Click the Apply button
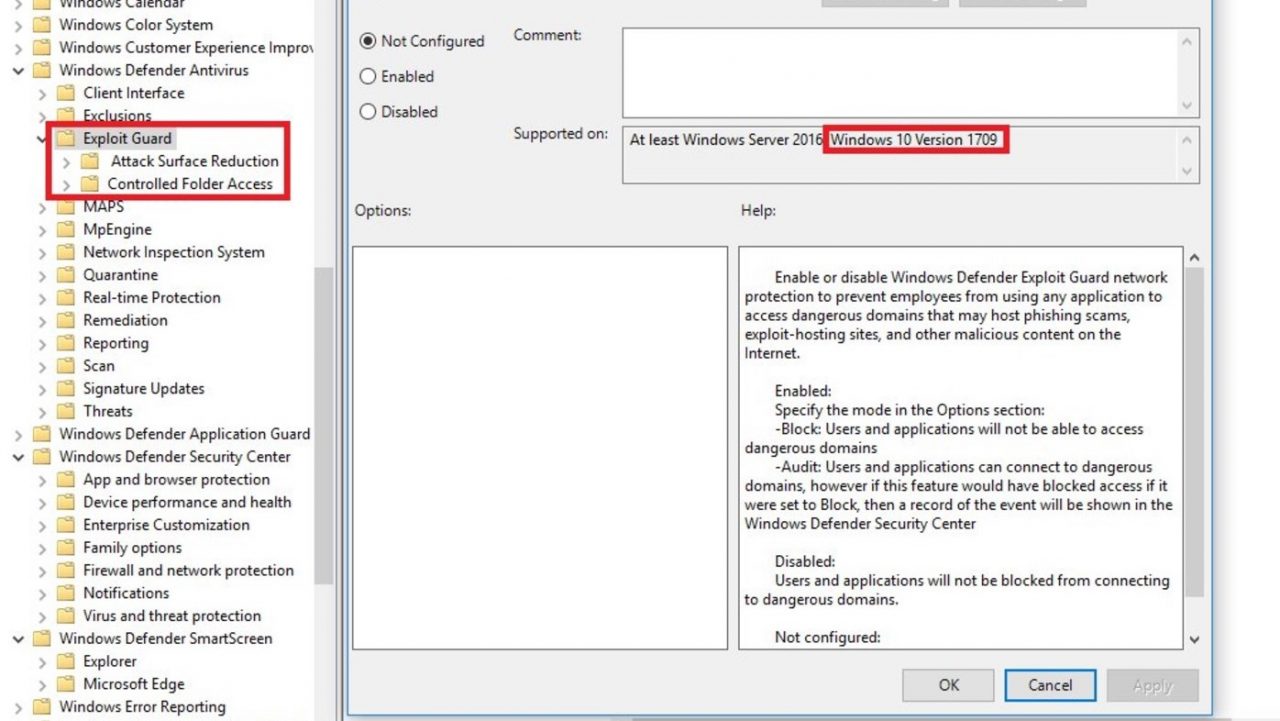 (x=1152, y=685)
